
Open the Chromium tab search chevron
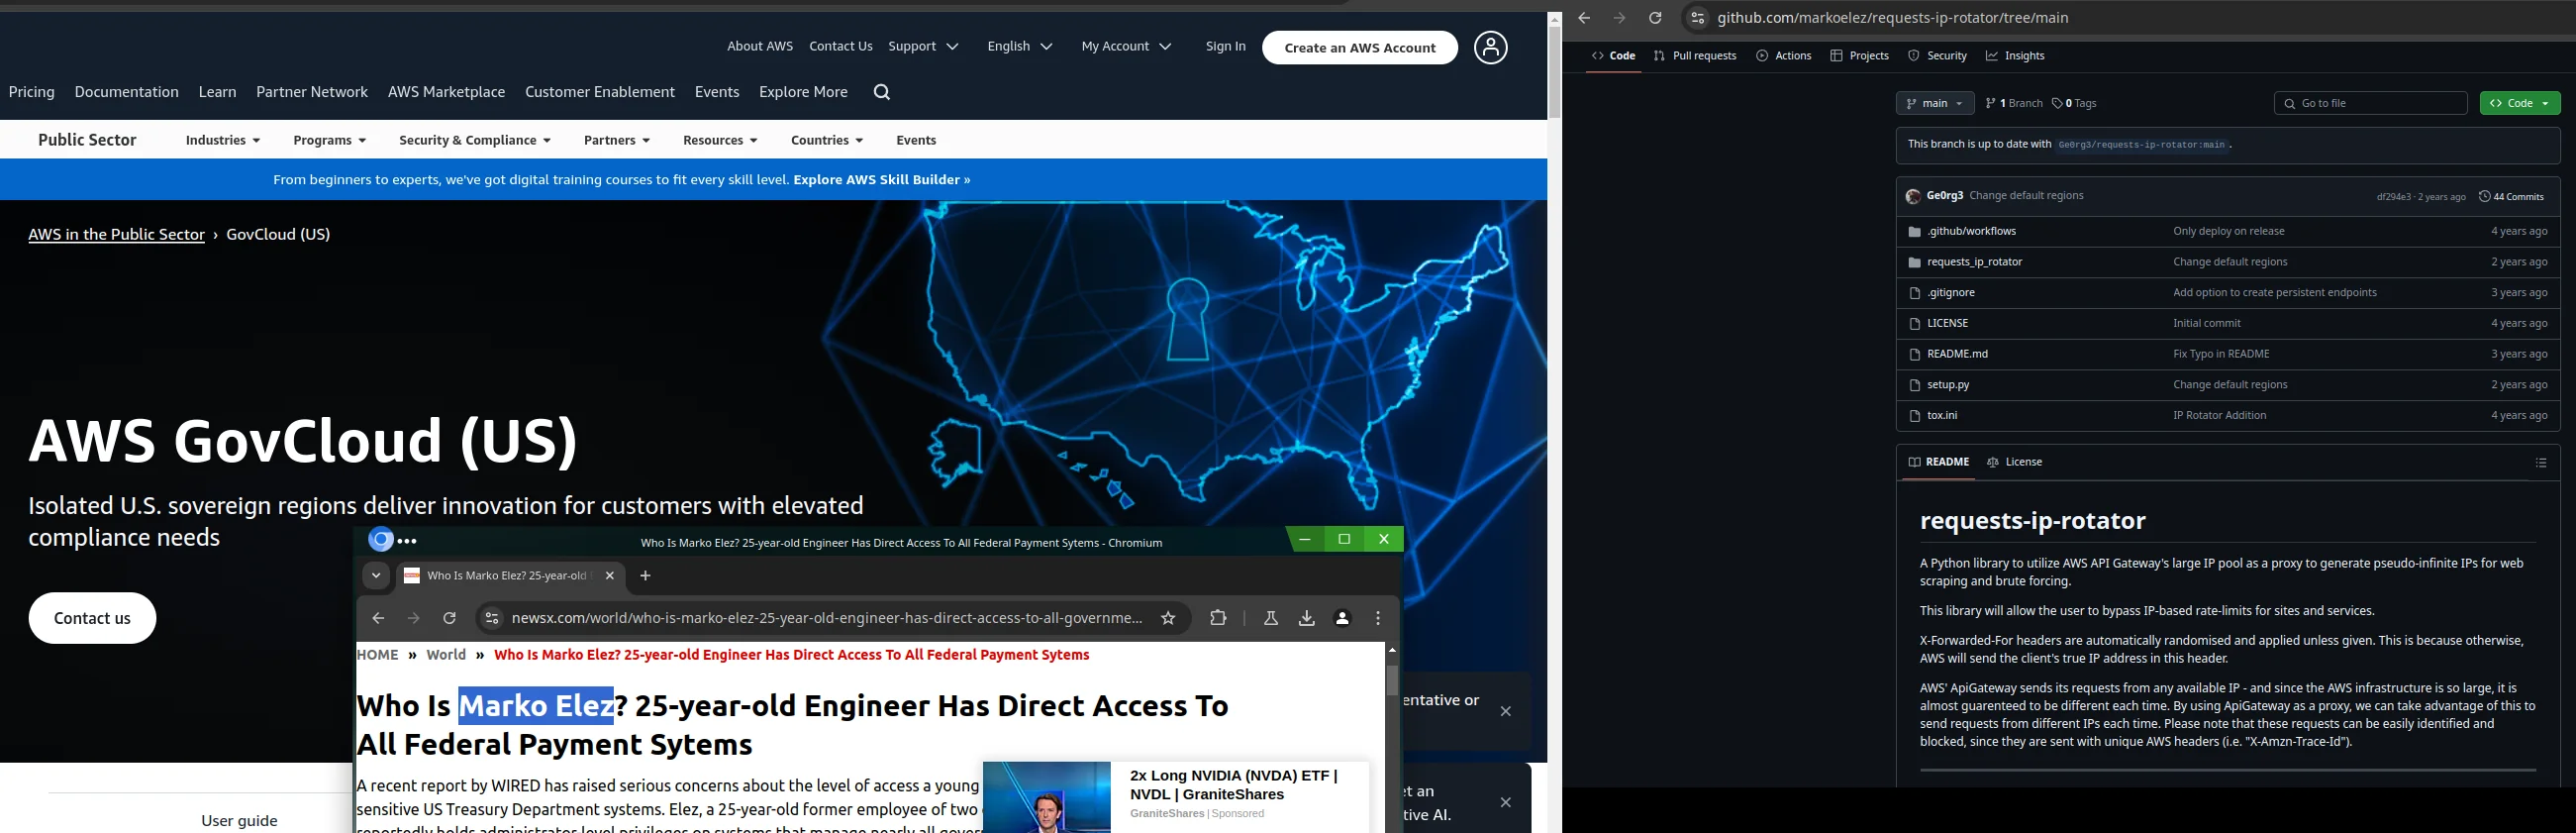(x=376, y=575)
